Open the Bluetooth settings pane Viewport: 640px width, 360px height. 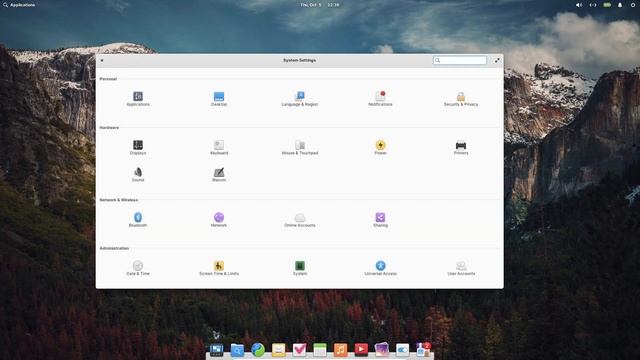(x=138, y=220)
